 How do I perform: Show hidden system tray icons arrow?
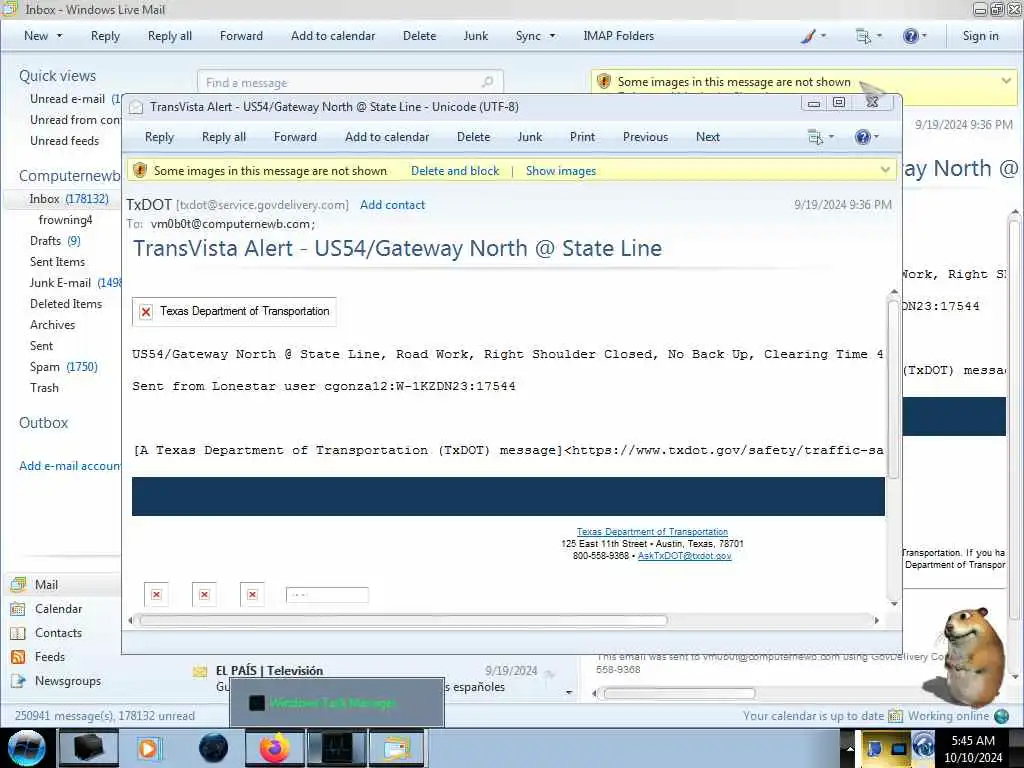(x=850, y=748)
